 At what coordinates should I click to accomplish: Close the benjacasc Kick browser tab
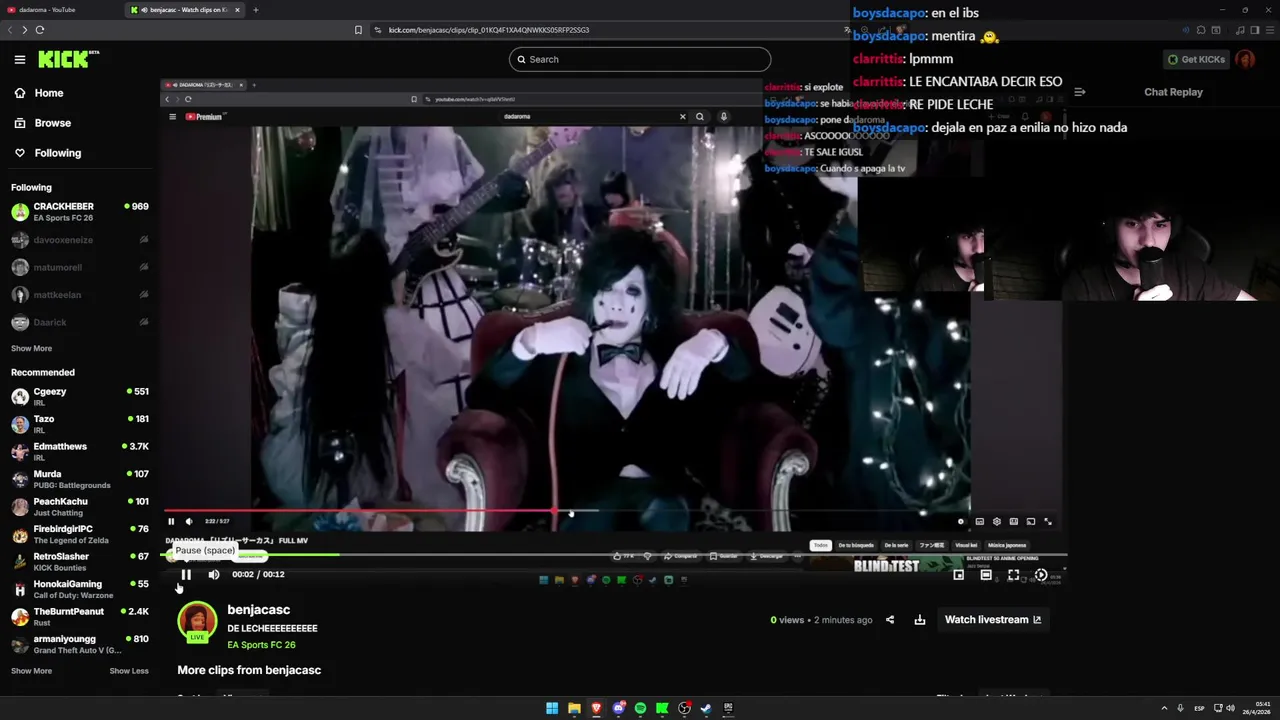point(237,10)
